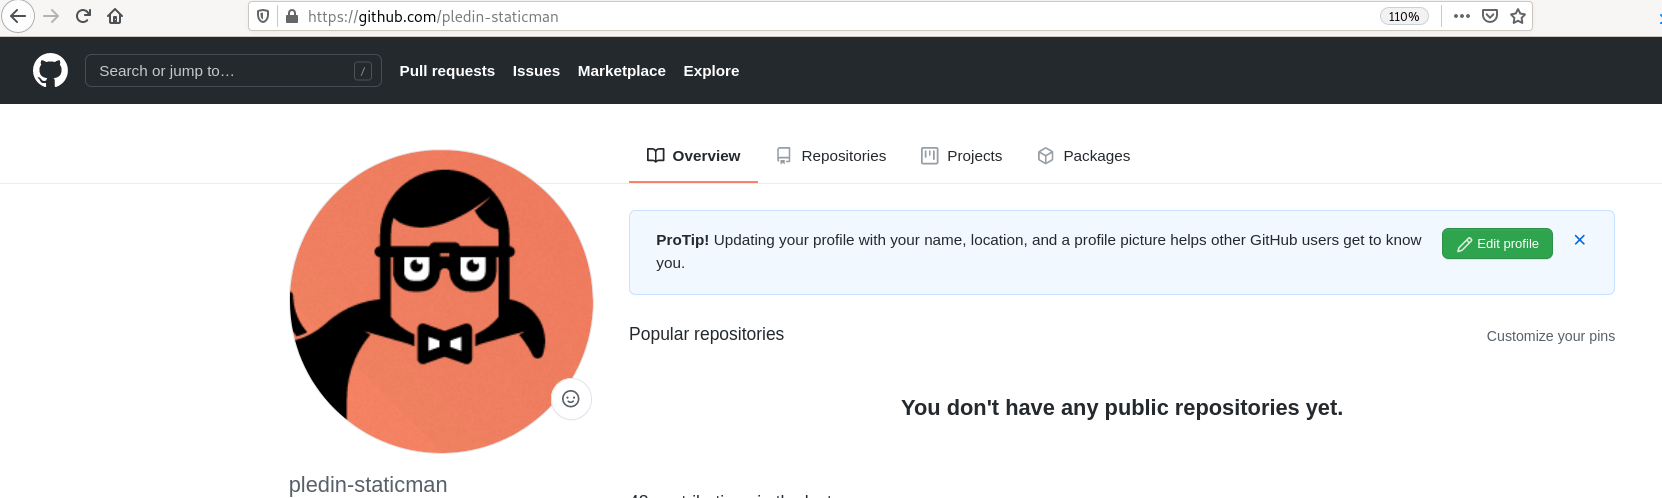
Task: Click the browser back arrow
Action: tap(18, 16)
